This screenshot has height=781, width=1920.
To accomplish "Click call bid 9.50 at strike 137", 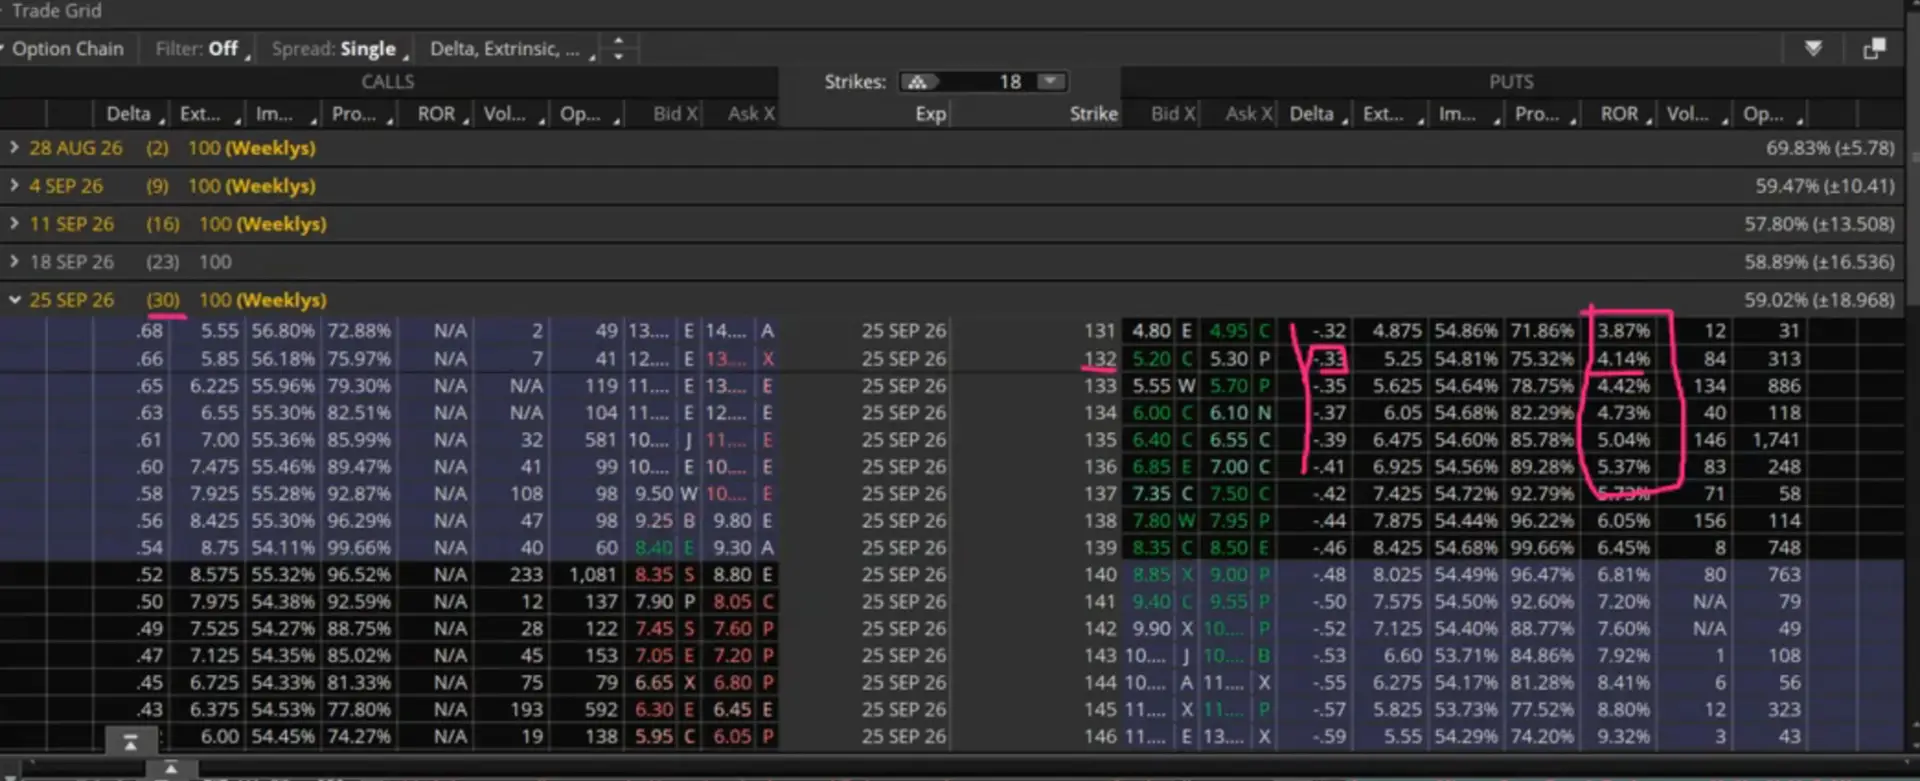I will coord(654,493).
